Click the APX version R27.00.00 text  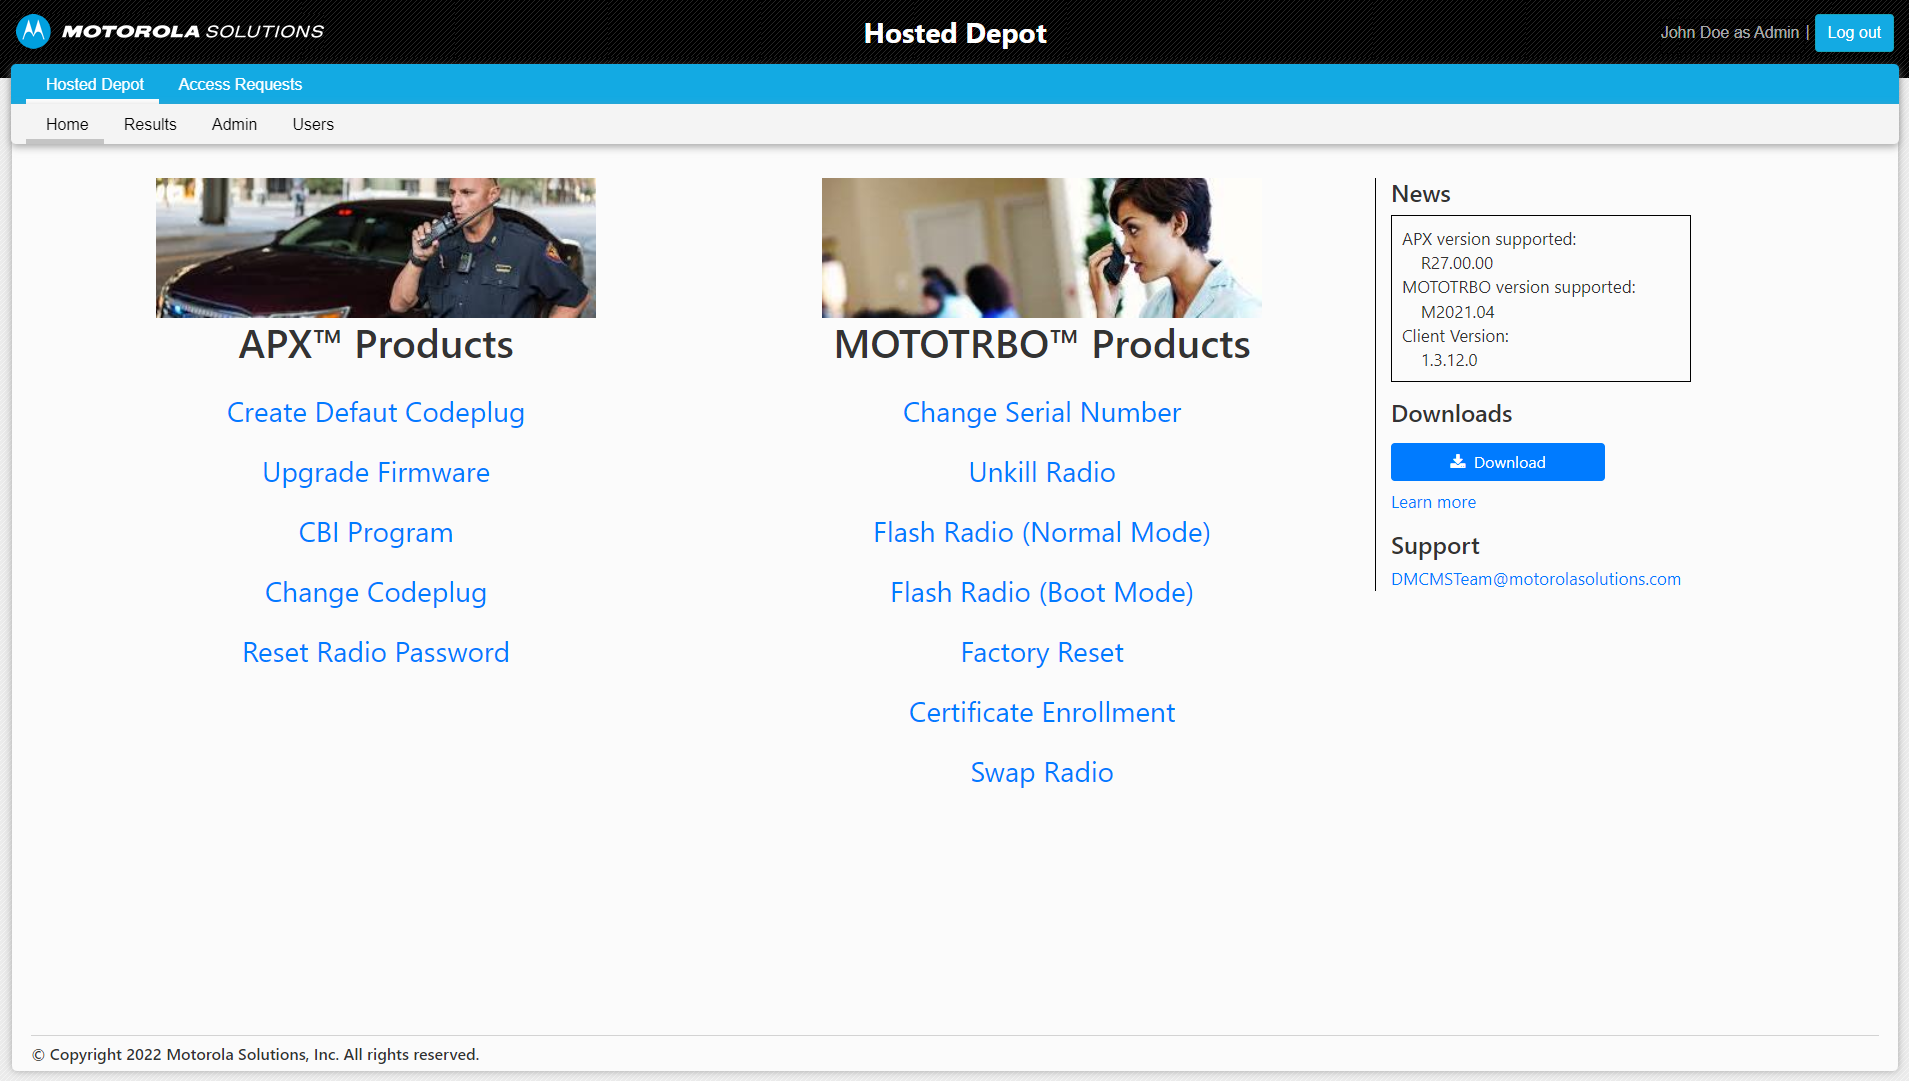(1456, 263)
